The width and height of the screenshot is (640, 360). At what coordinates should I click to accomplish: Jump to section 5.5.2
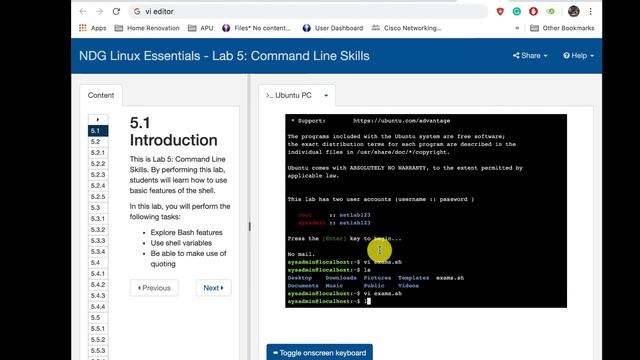(x=98, y=340)
